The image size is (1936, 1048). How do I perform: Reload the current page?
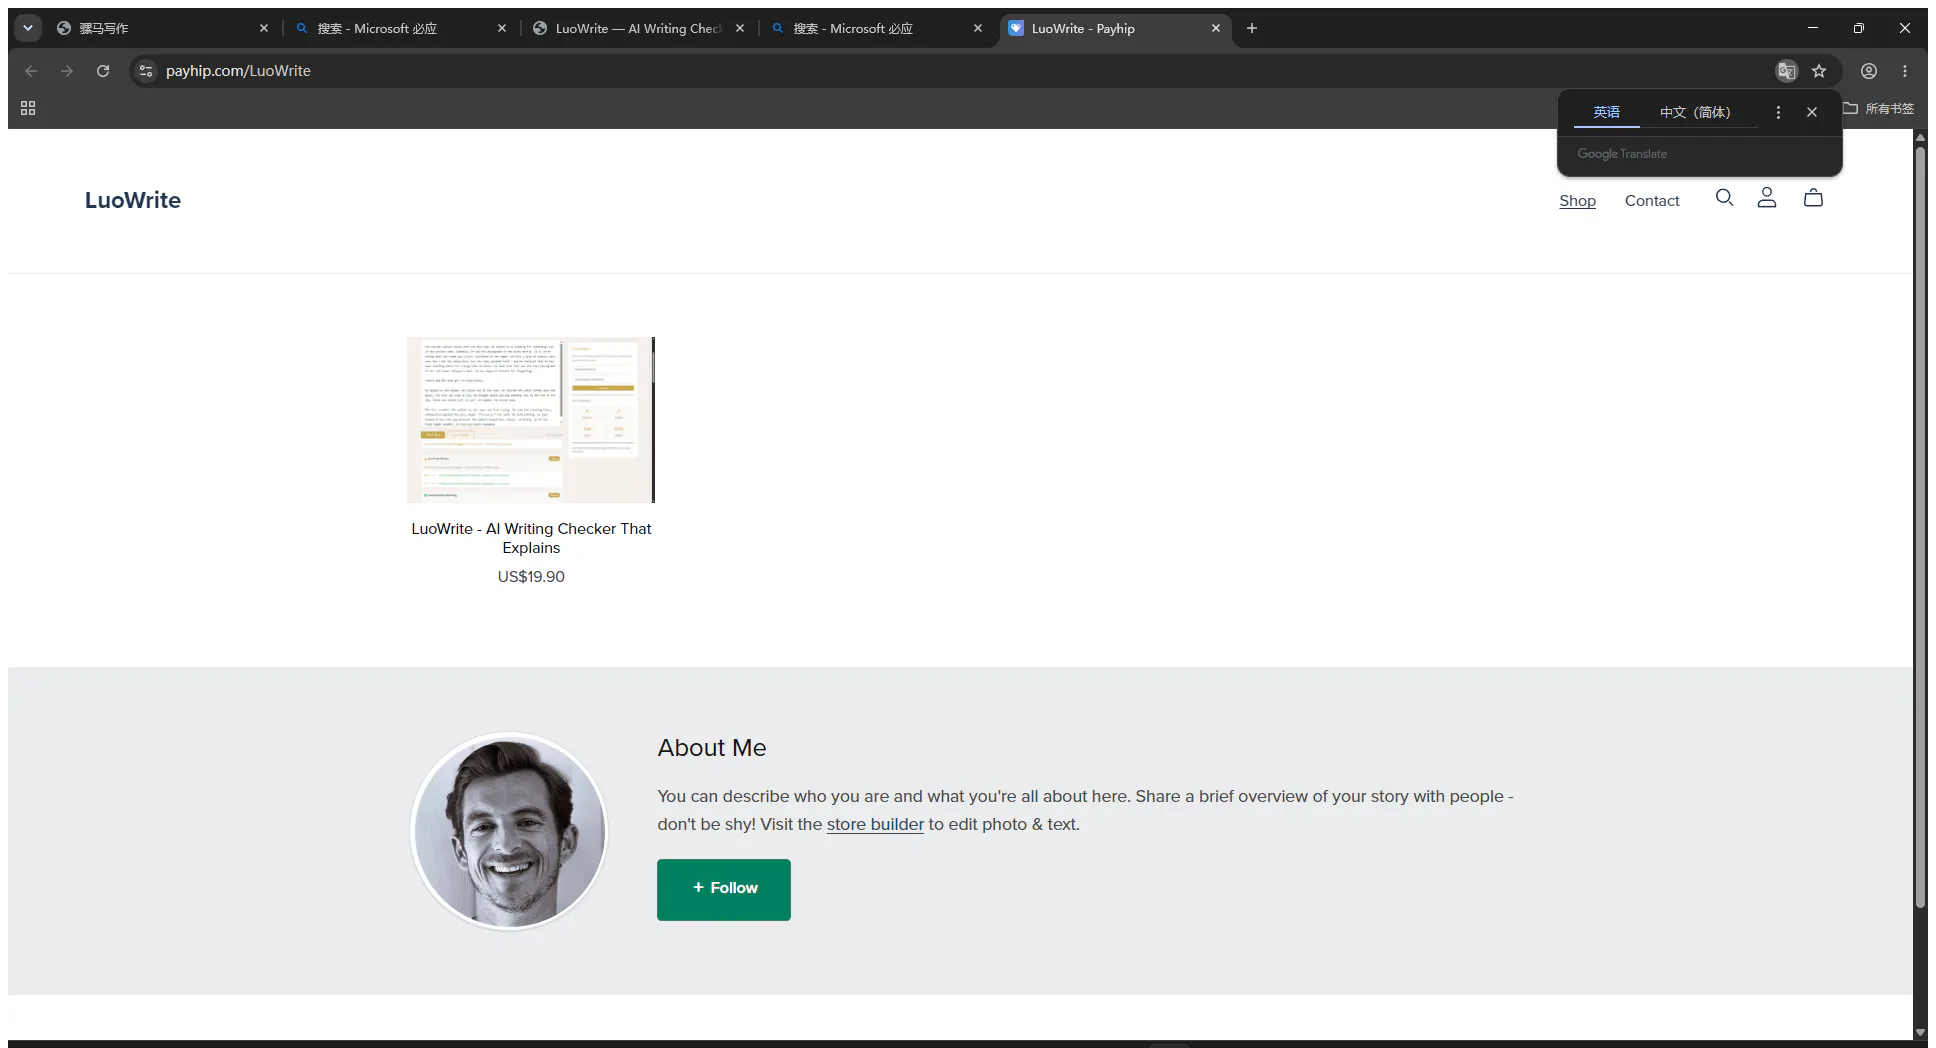pos(103,71)
